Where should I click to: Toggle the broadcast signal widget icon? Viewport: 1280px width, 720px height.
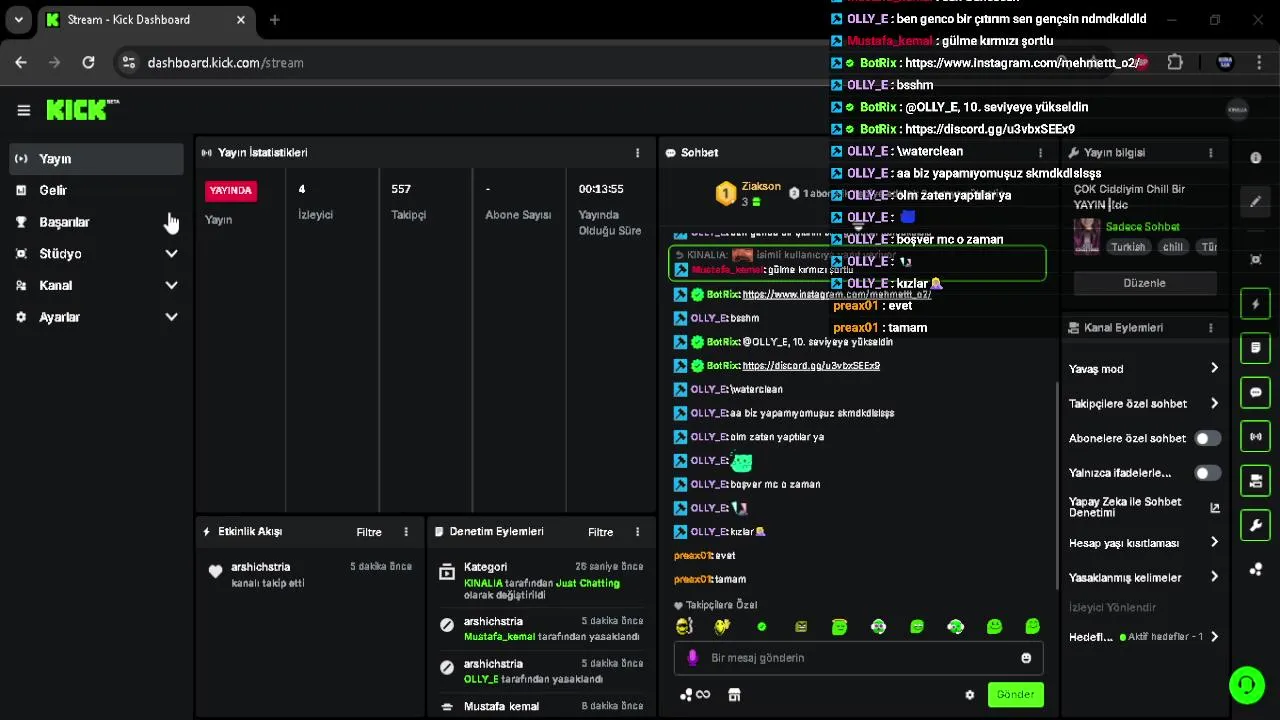pos(1256,436)
